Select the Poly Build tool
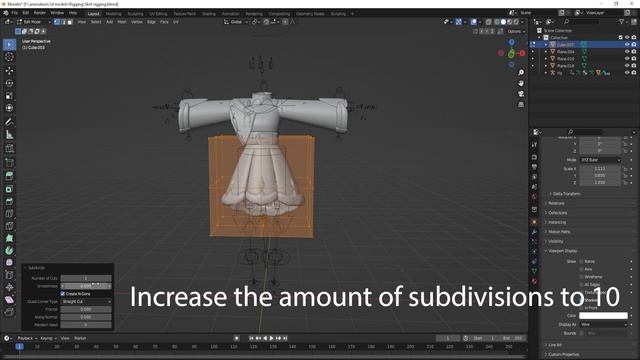 pos(9,238)
